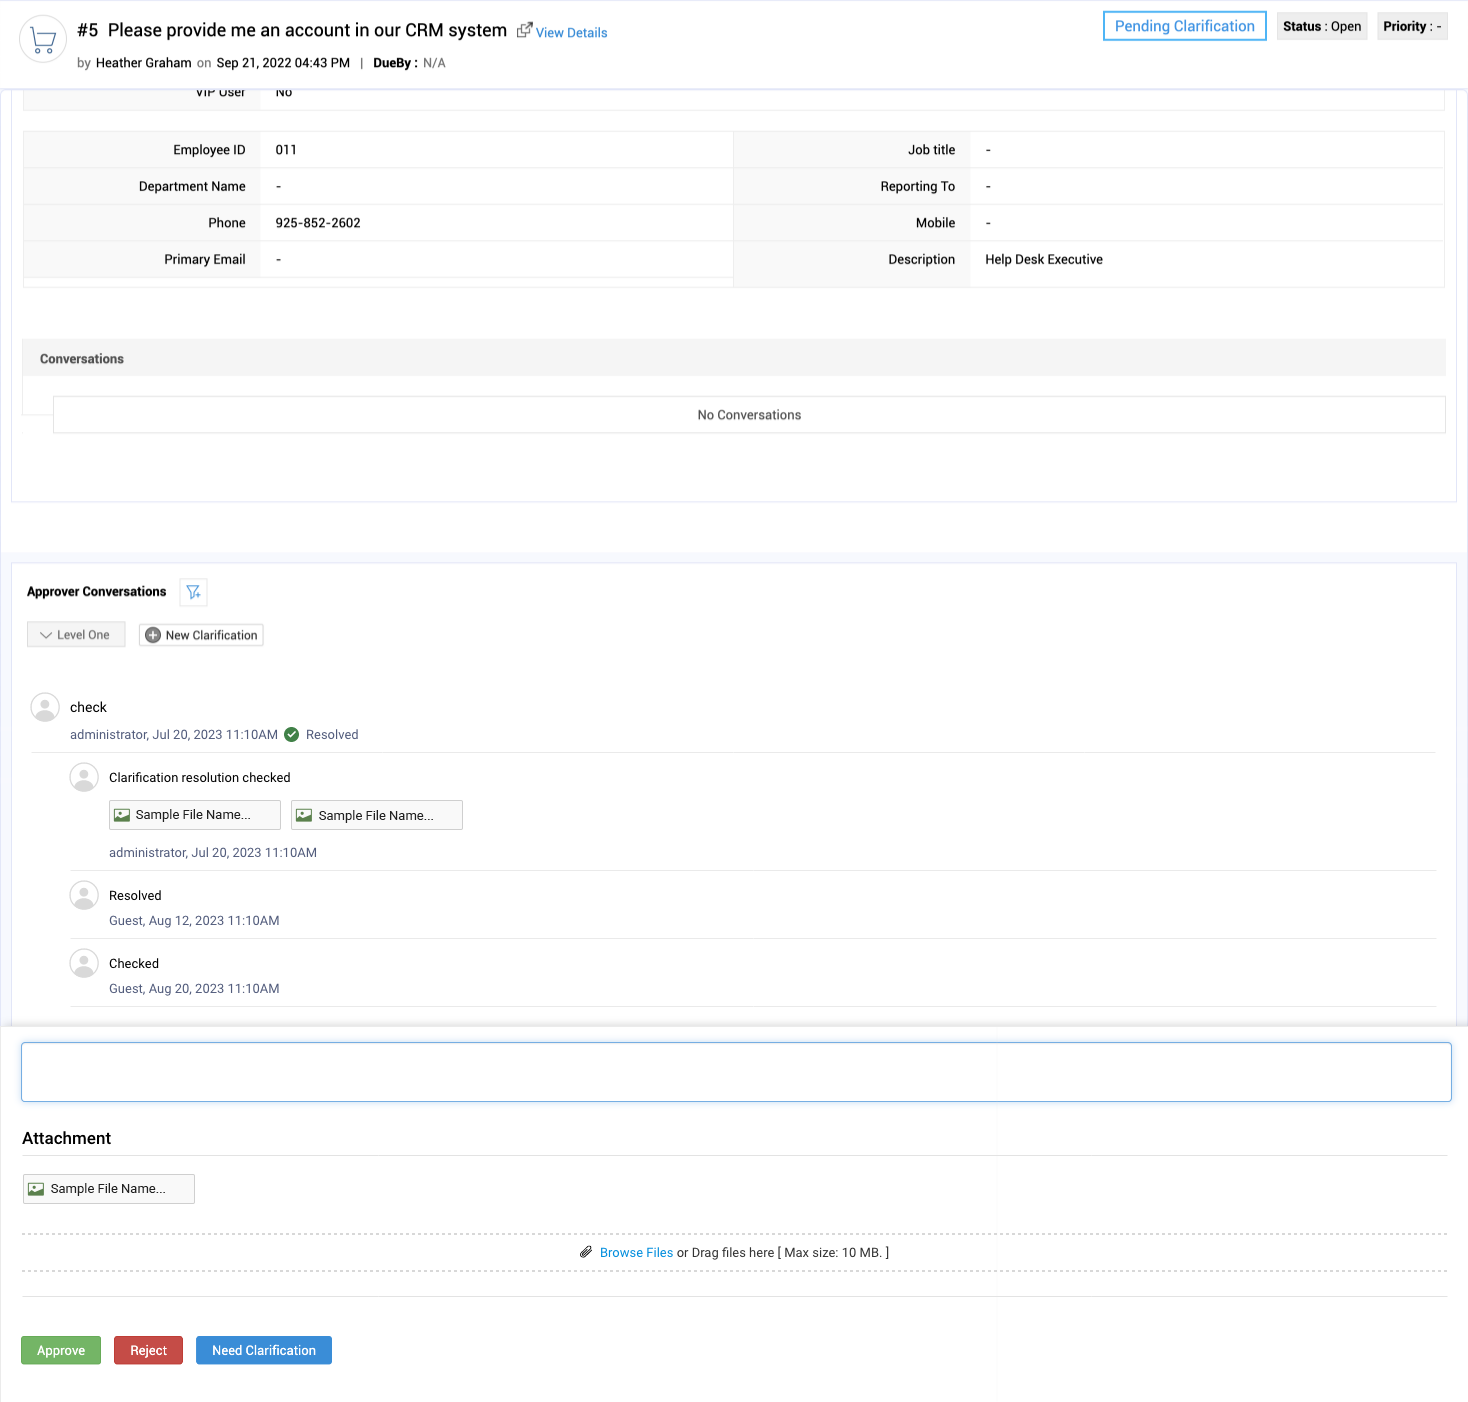Open the View Details link
Viewport: 1468px width, 1402px height.
[571, 33]
